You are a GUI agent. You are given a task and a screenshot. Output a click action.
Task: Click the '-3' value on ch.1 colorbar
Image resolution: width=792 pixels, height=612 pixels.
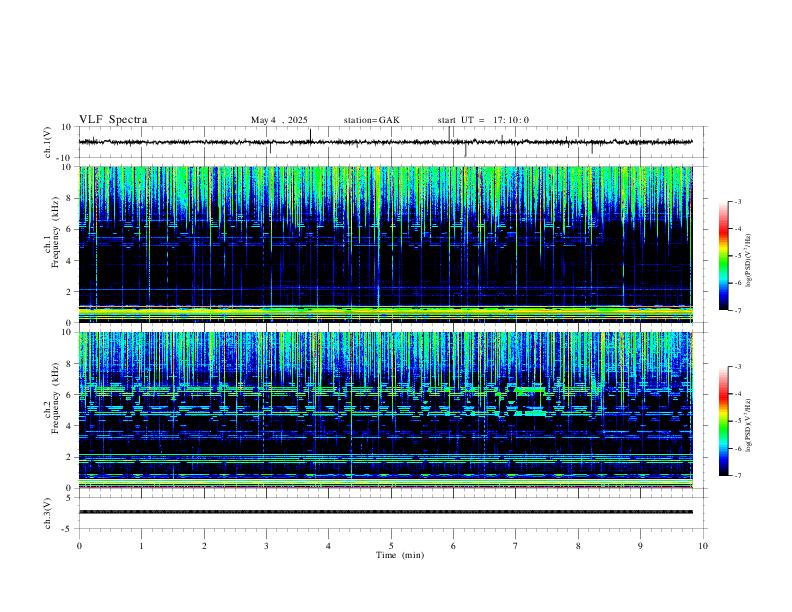click(737, 201)
